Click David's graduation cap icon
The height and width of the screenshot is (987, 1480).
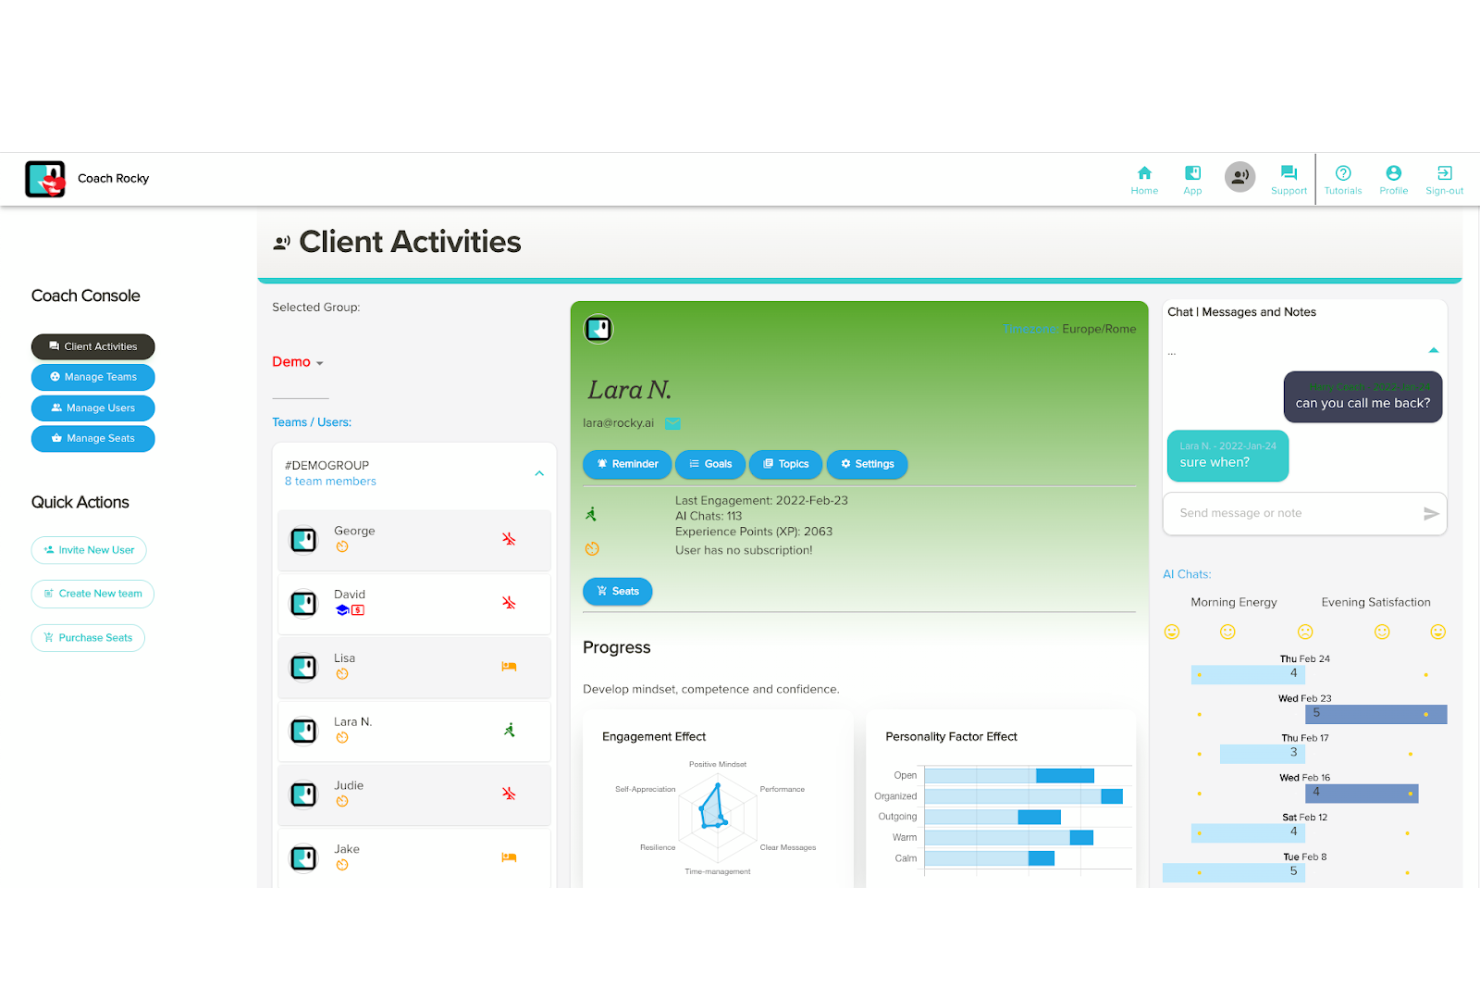(x=341, y=608)
